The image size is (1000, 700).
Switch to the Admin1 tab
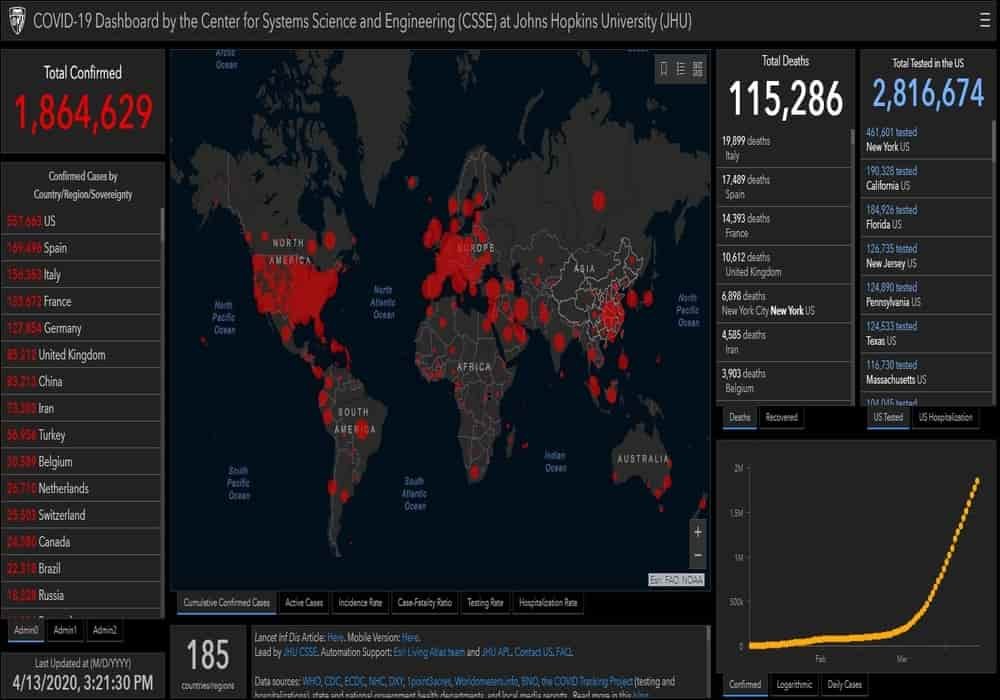click(x=65, y=630)
